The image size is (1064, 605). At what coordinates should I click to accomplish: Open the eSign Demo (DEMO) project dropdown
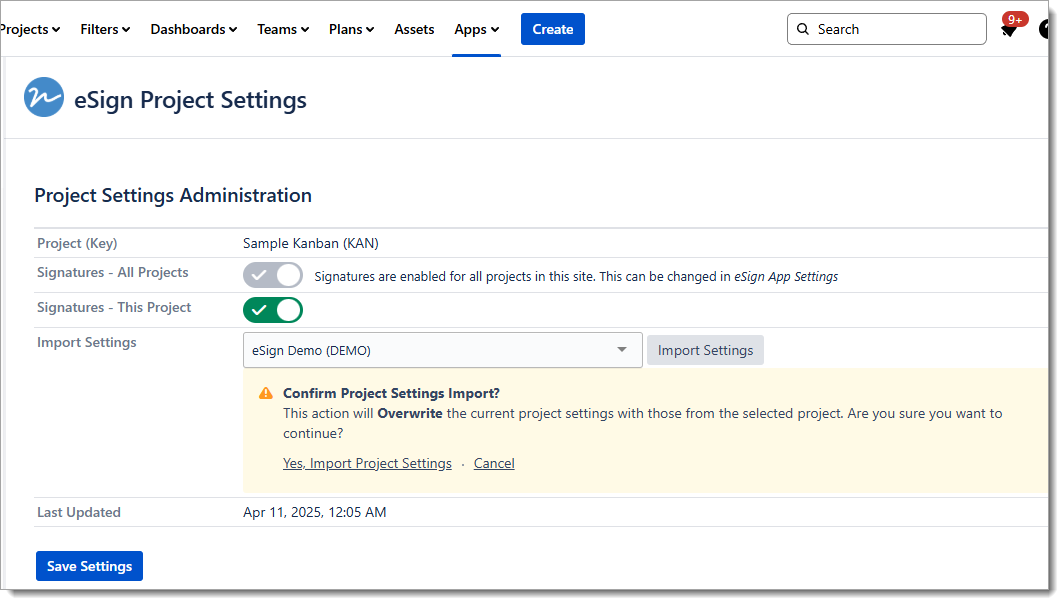click(442, 350)
